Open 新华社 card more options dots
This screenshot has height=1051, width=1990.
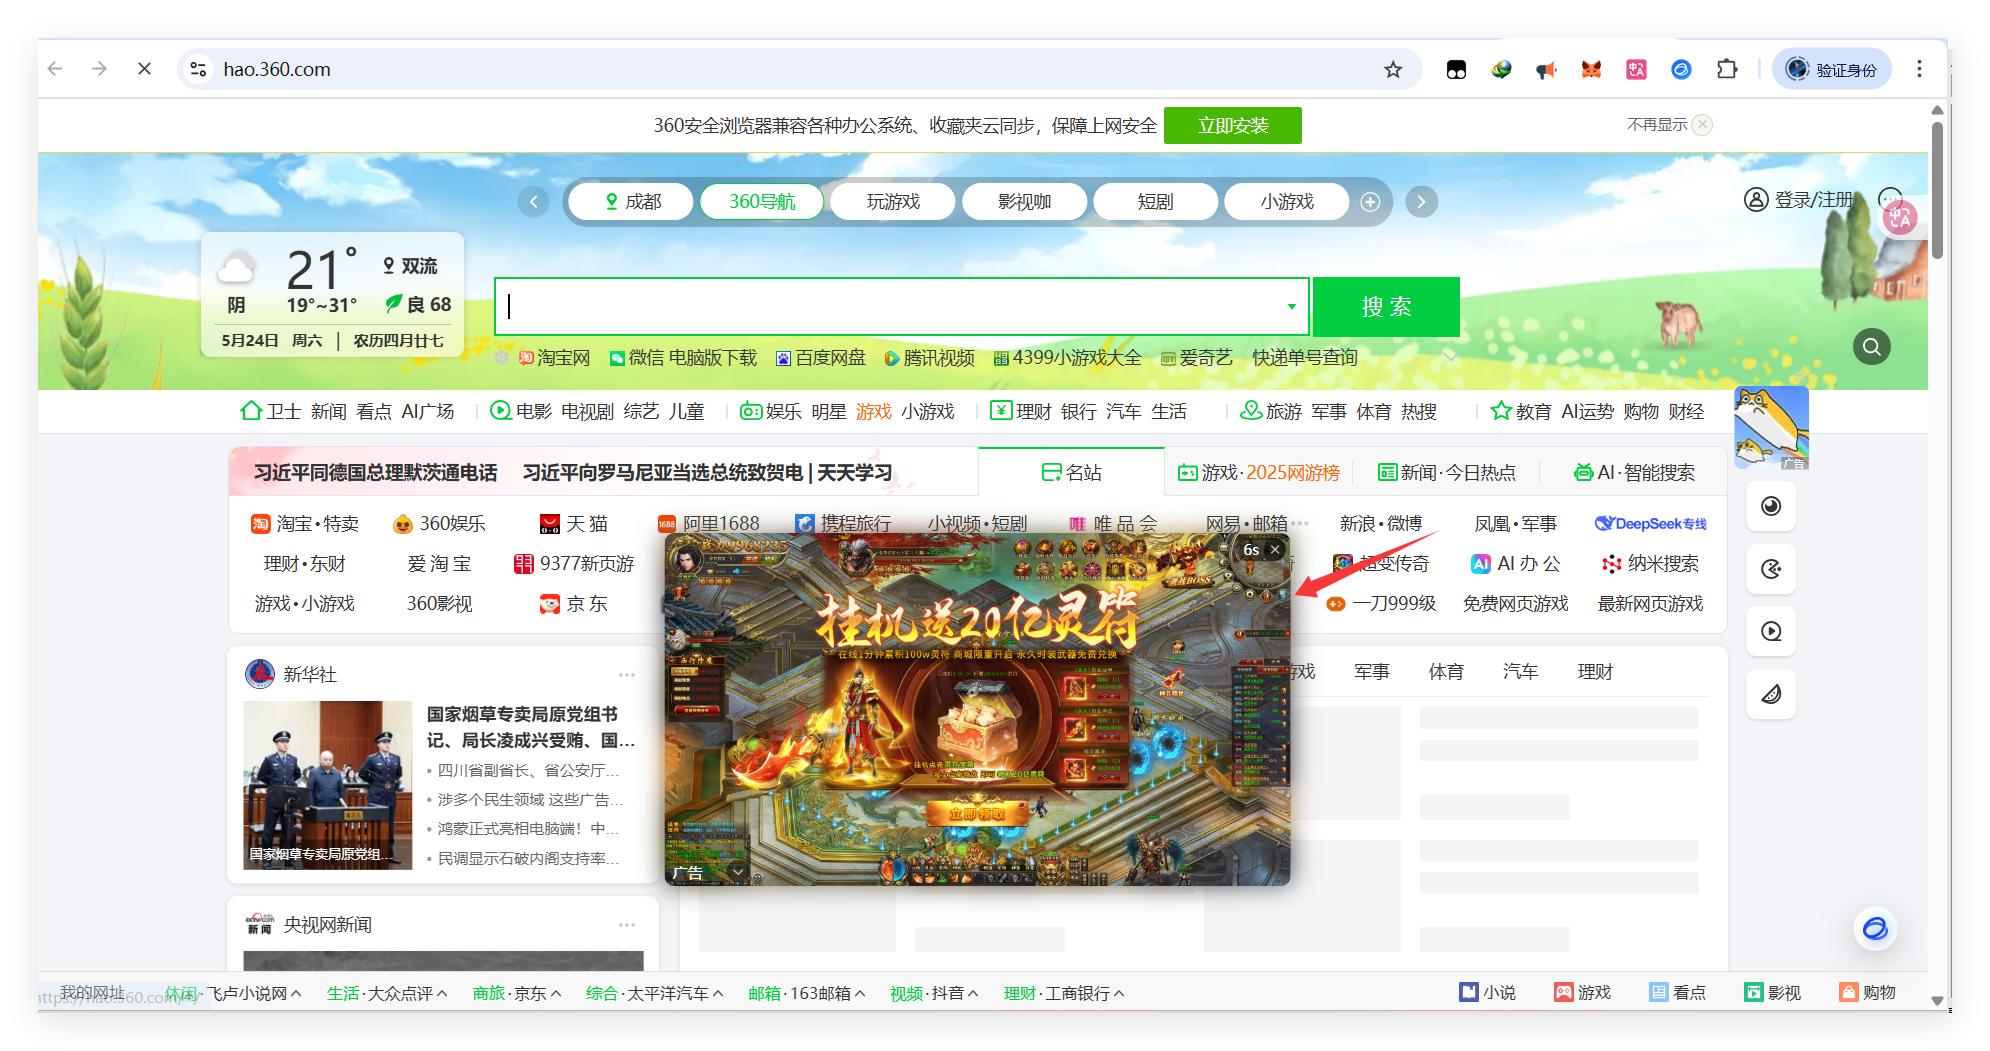tap(627, 675)
